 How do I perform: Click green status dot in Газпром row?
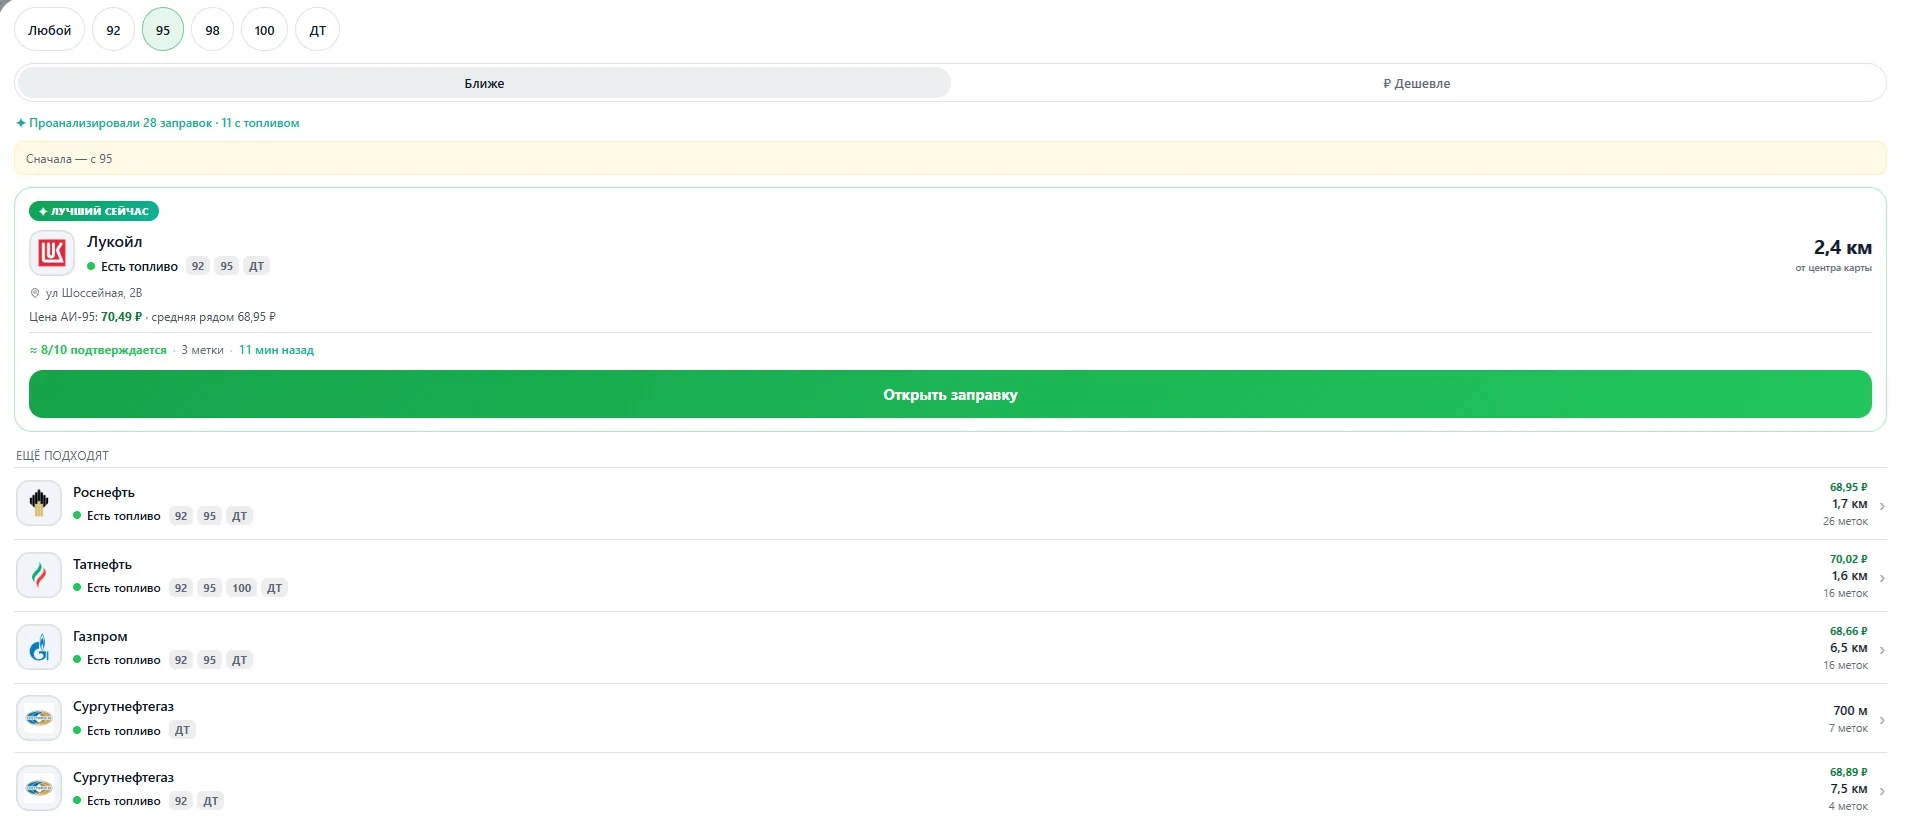pos(77,660)
